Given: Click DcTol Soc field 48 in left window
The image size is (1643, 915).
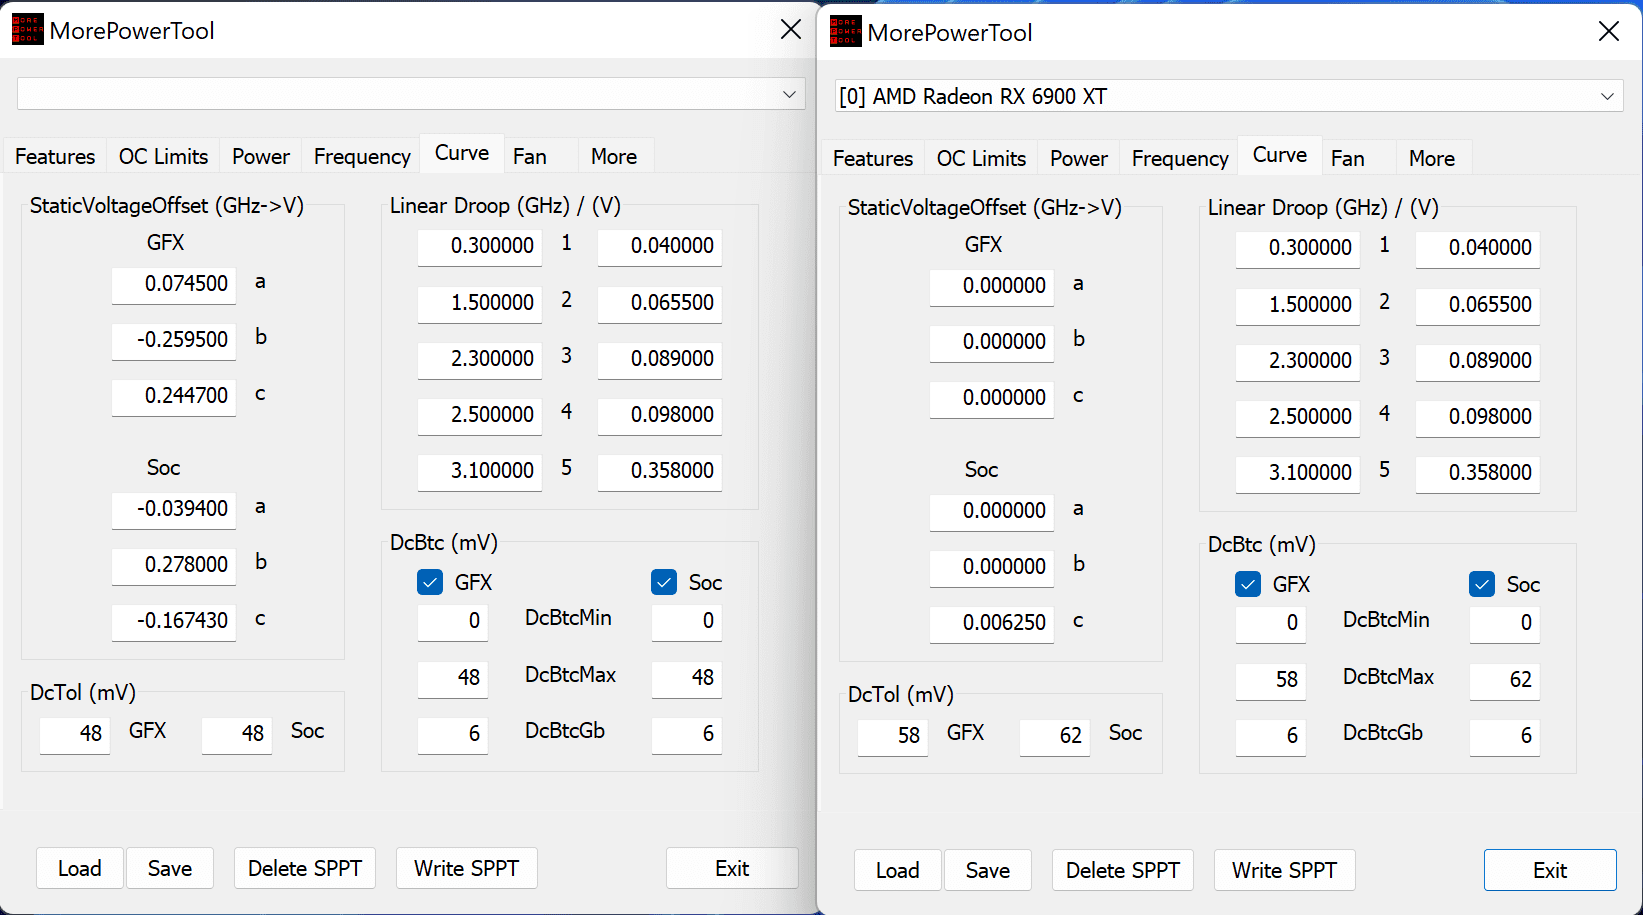Looking at the screenshot, I should tap(237, 734).
